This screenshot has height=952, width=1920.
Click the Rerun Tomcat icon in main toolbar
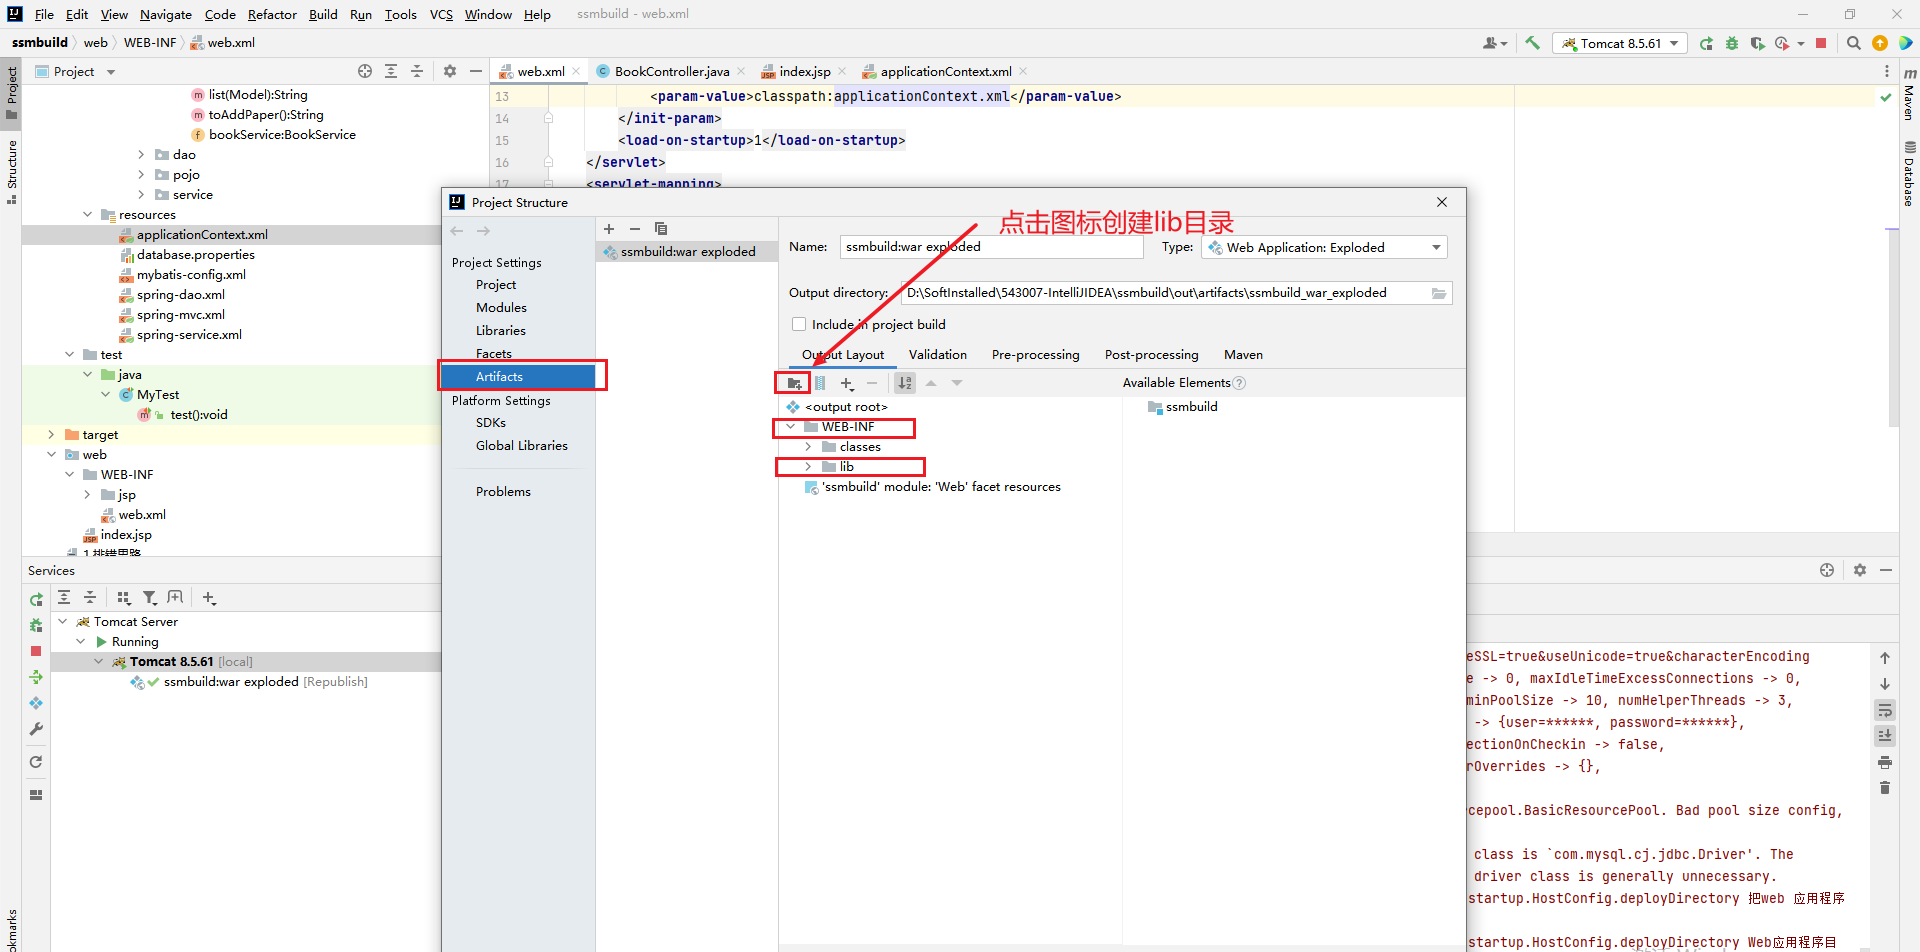(x=1706, y=43)
